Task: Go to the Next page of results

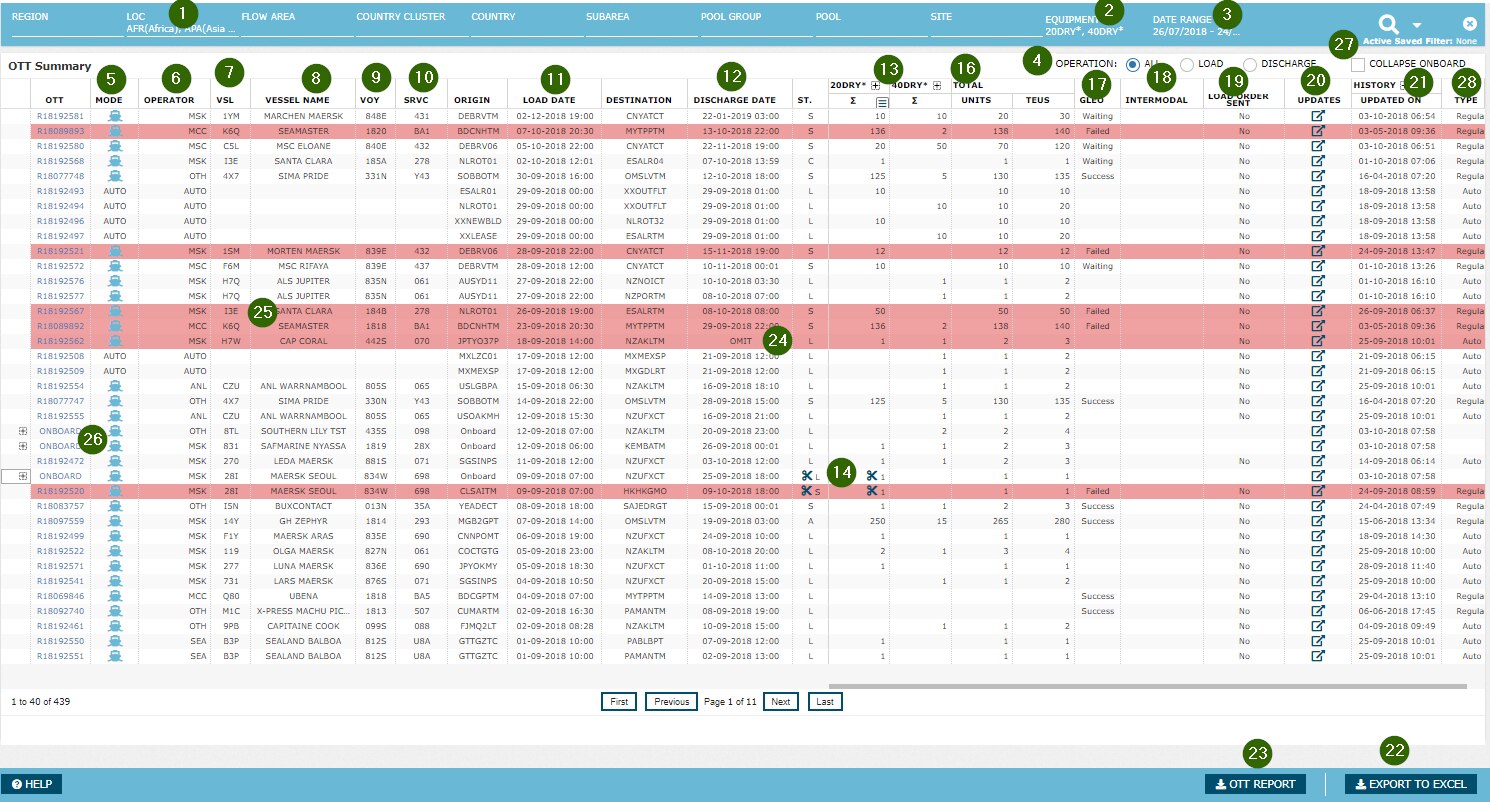Action: [x=780, y=702]
